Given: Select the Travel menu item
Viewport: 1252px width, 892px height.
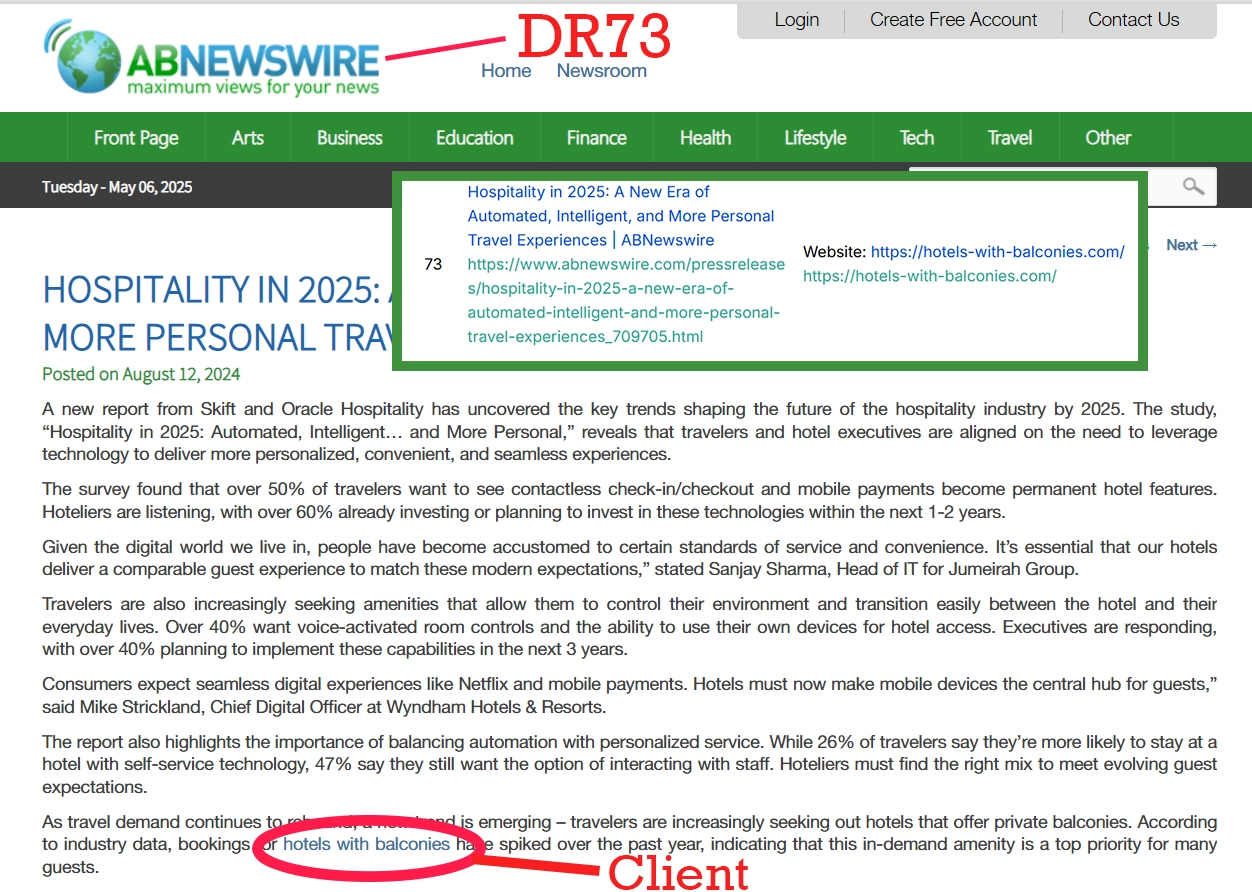Looking at the screenshot, I should coord(1009,138).
